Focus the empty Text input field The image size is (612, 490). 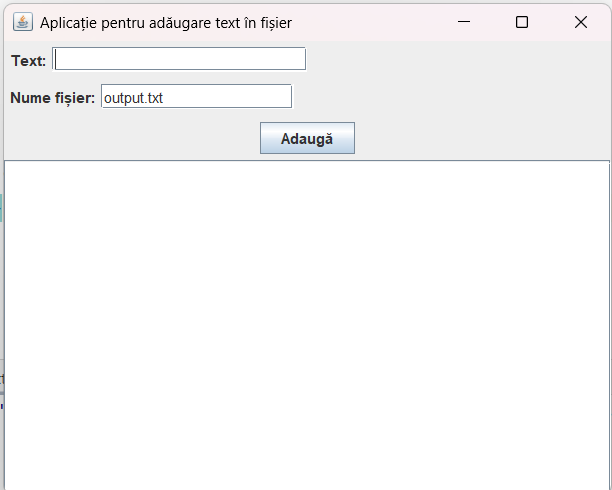pos(179,59)
